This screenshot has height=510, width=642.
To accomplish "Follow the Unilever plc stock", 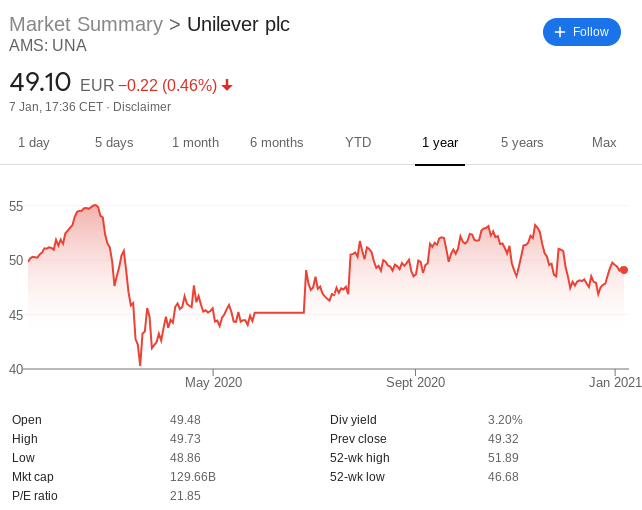I will (582, 32).
